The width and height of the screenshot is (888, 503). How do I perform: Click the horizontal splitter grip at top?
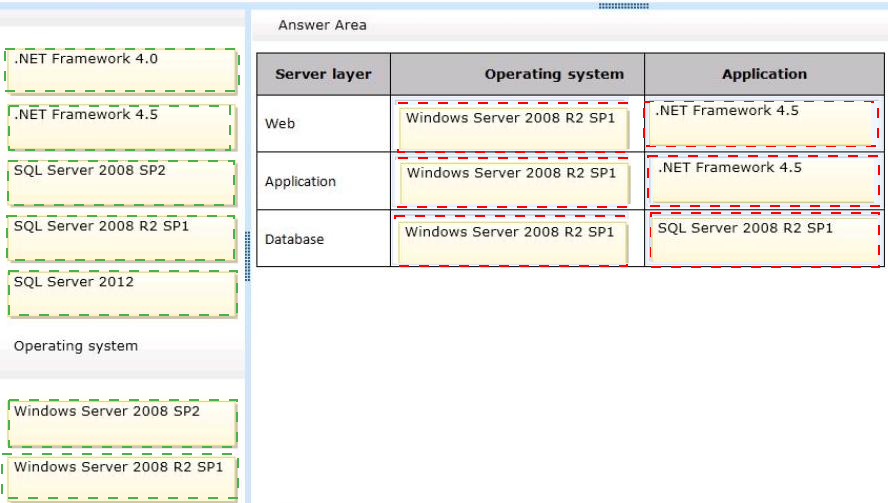click(x=624, y=6)
